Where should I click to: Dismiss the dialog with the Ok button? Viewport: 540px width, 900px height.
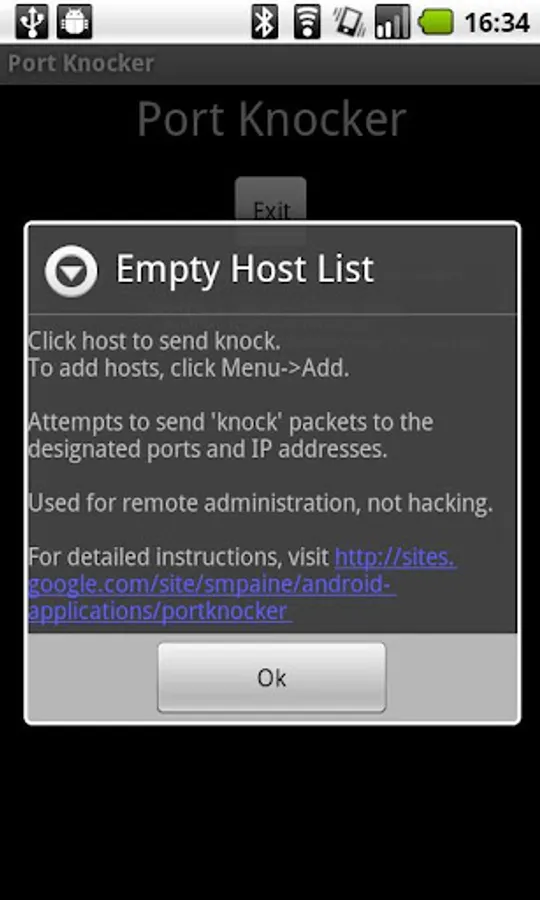(x=271, y=677)
